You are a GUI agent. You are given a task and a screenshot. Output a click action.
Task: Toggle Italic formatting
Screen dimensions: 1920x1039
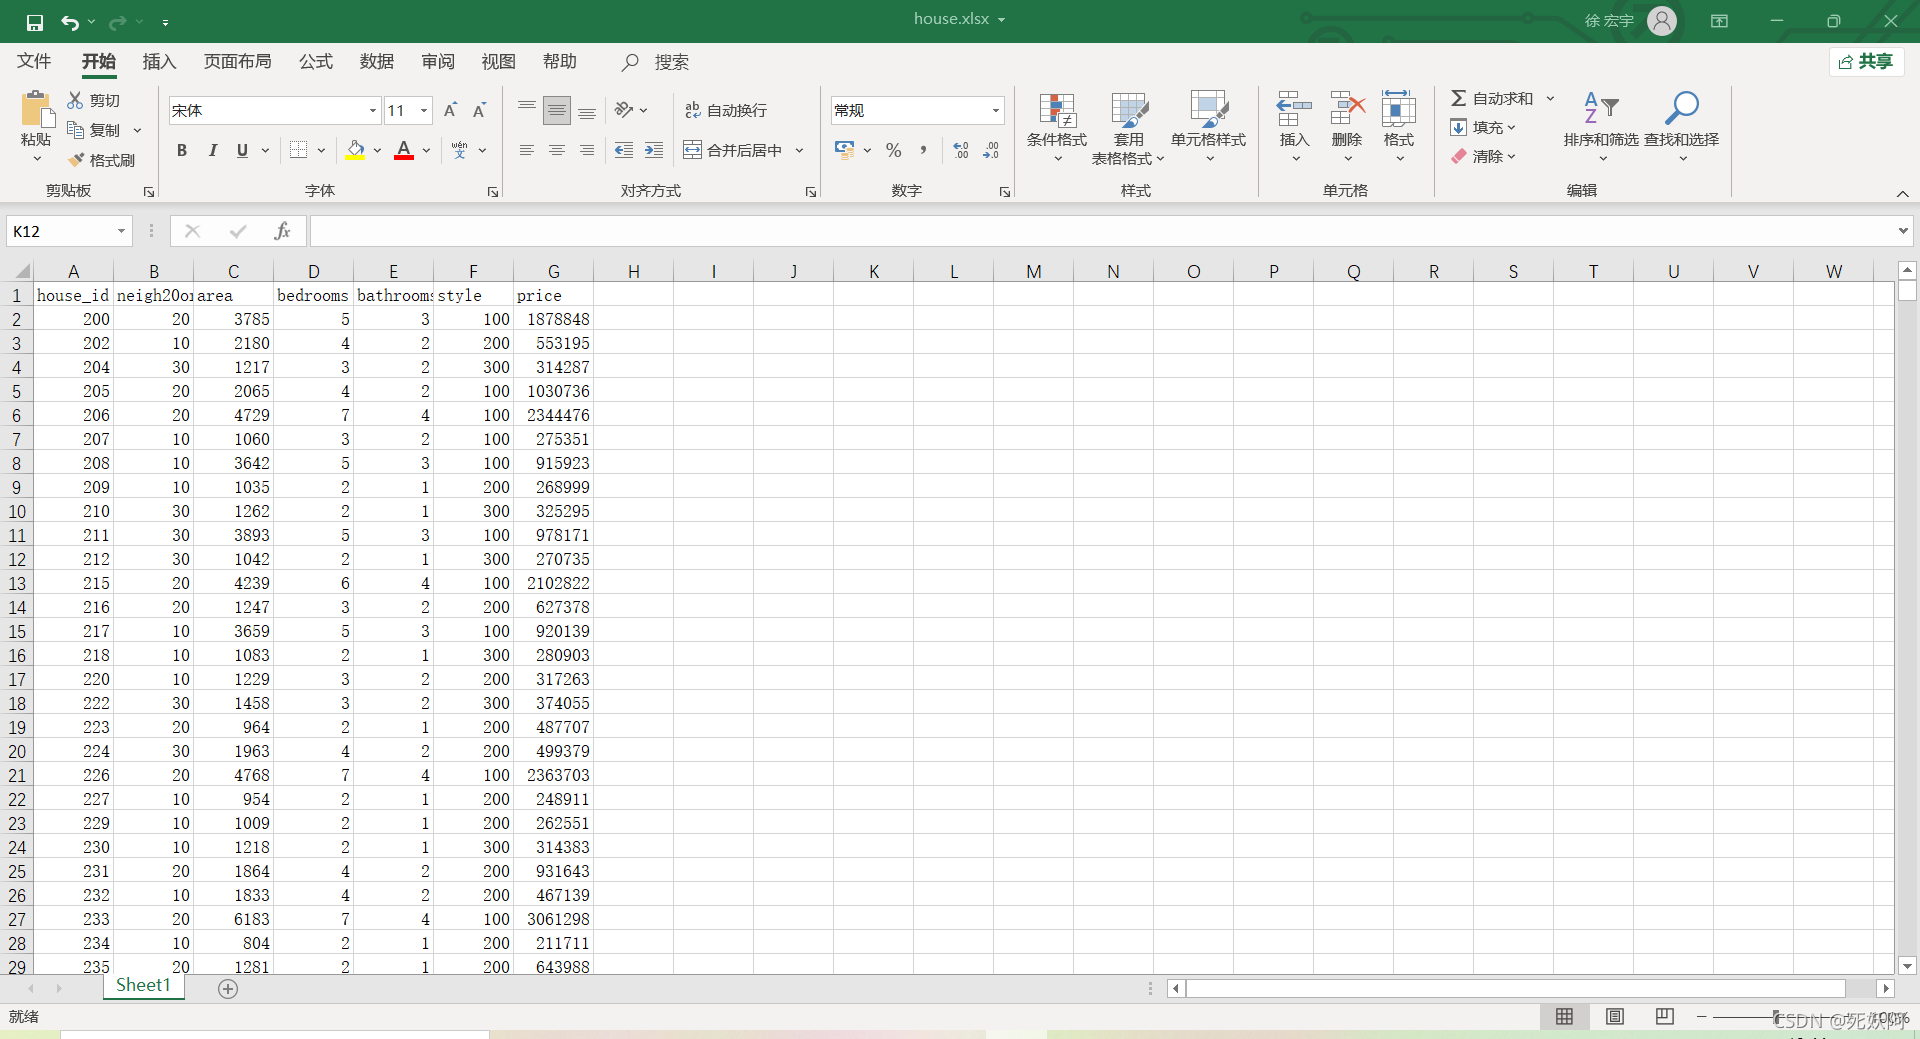212,150
